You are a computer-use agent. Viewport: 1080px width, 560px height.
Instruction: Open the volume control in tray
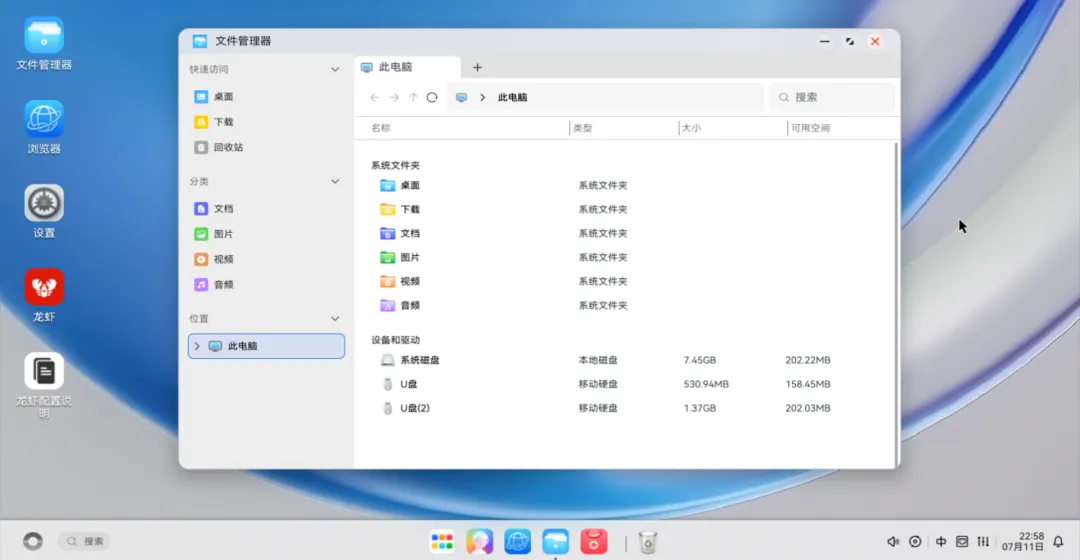pyautogui.click(x=893, y=542)
